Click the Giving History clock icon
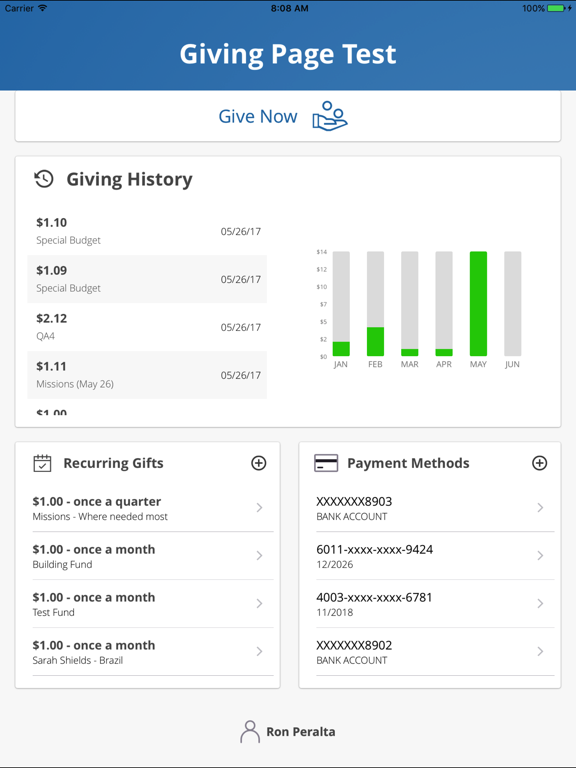 tap(44, 179)
